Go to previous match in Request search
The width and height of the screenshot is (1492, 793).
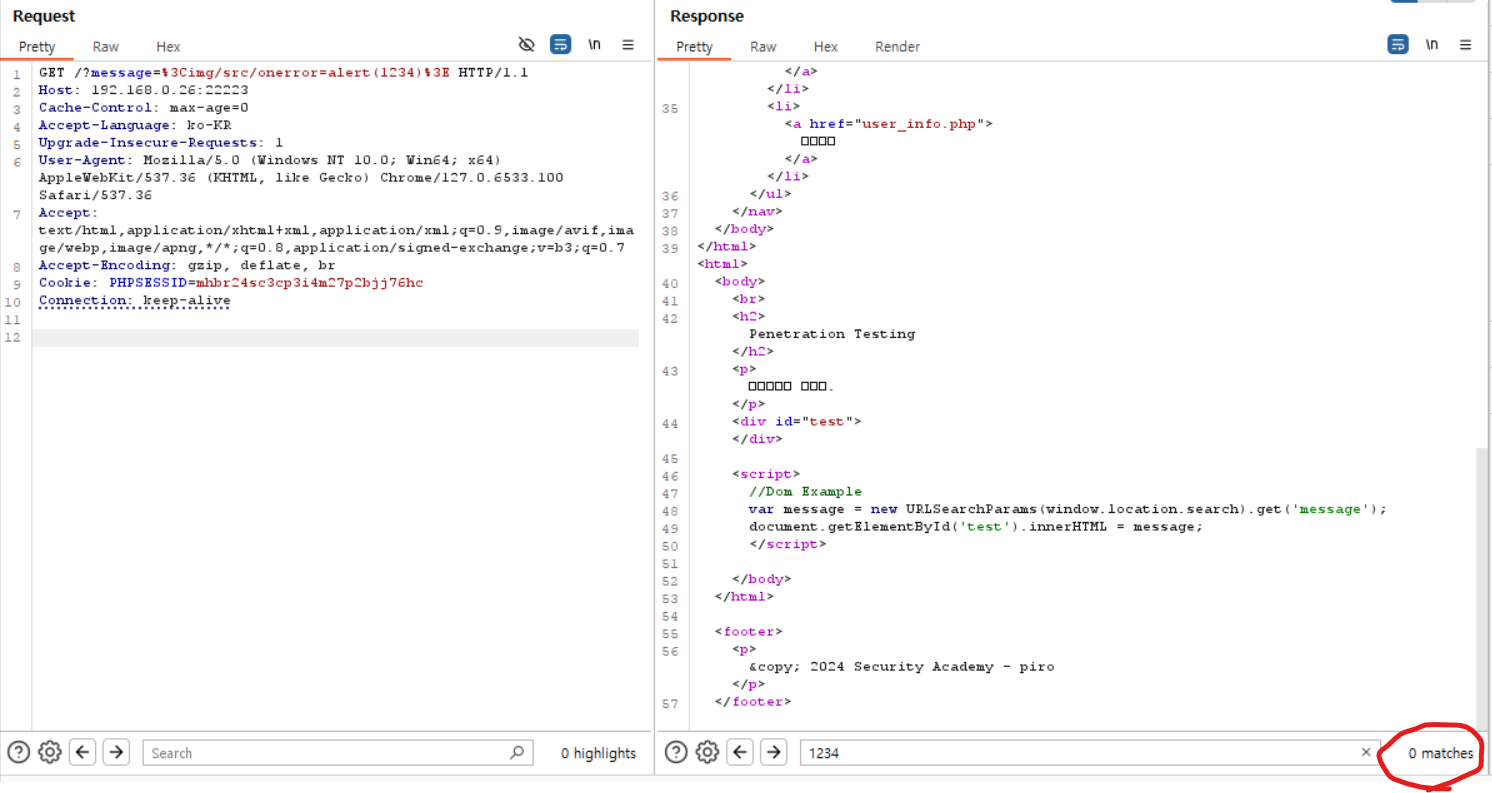(83, 752)
